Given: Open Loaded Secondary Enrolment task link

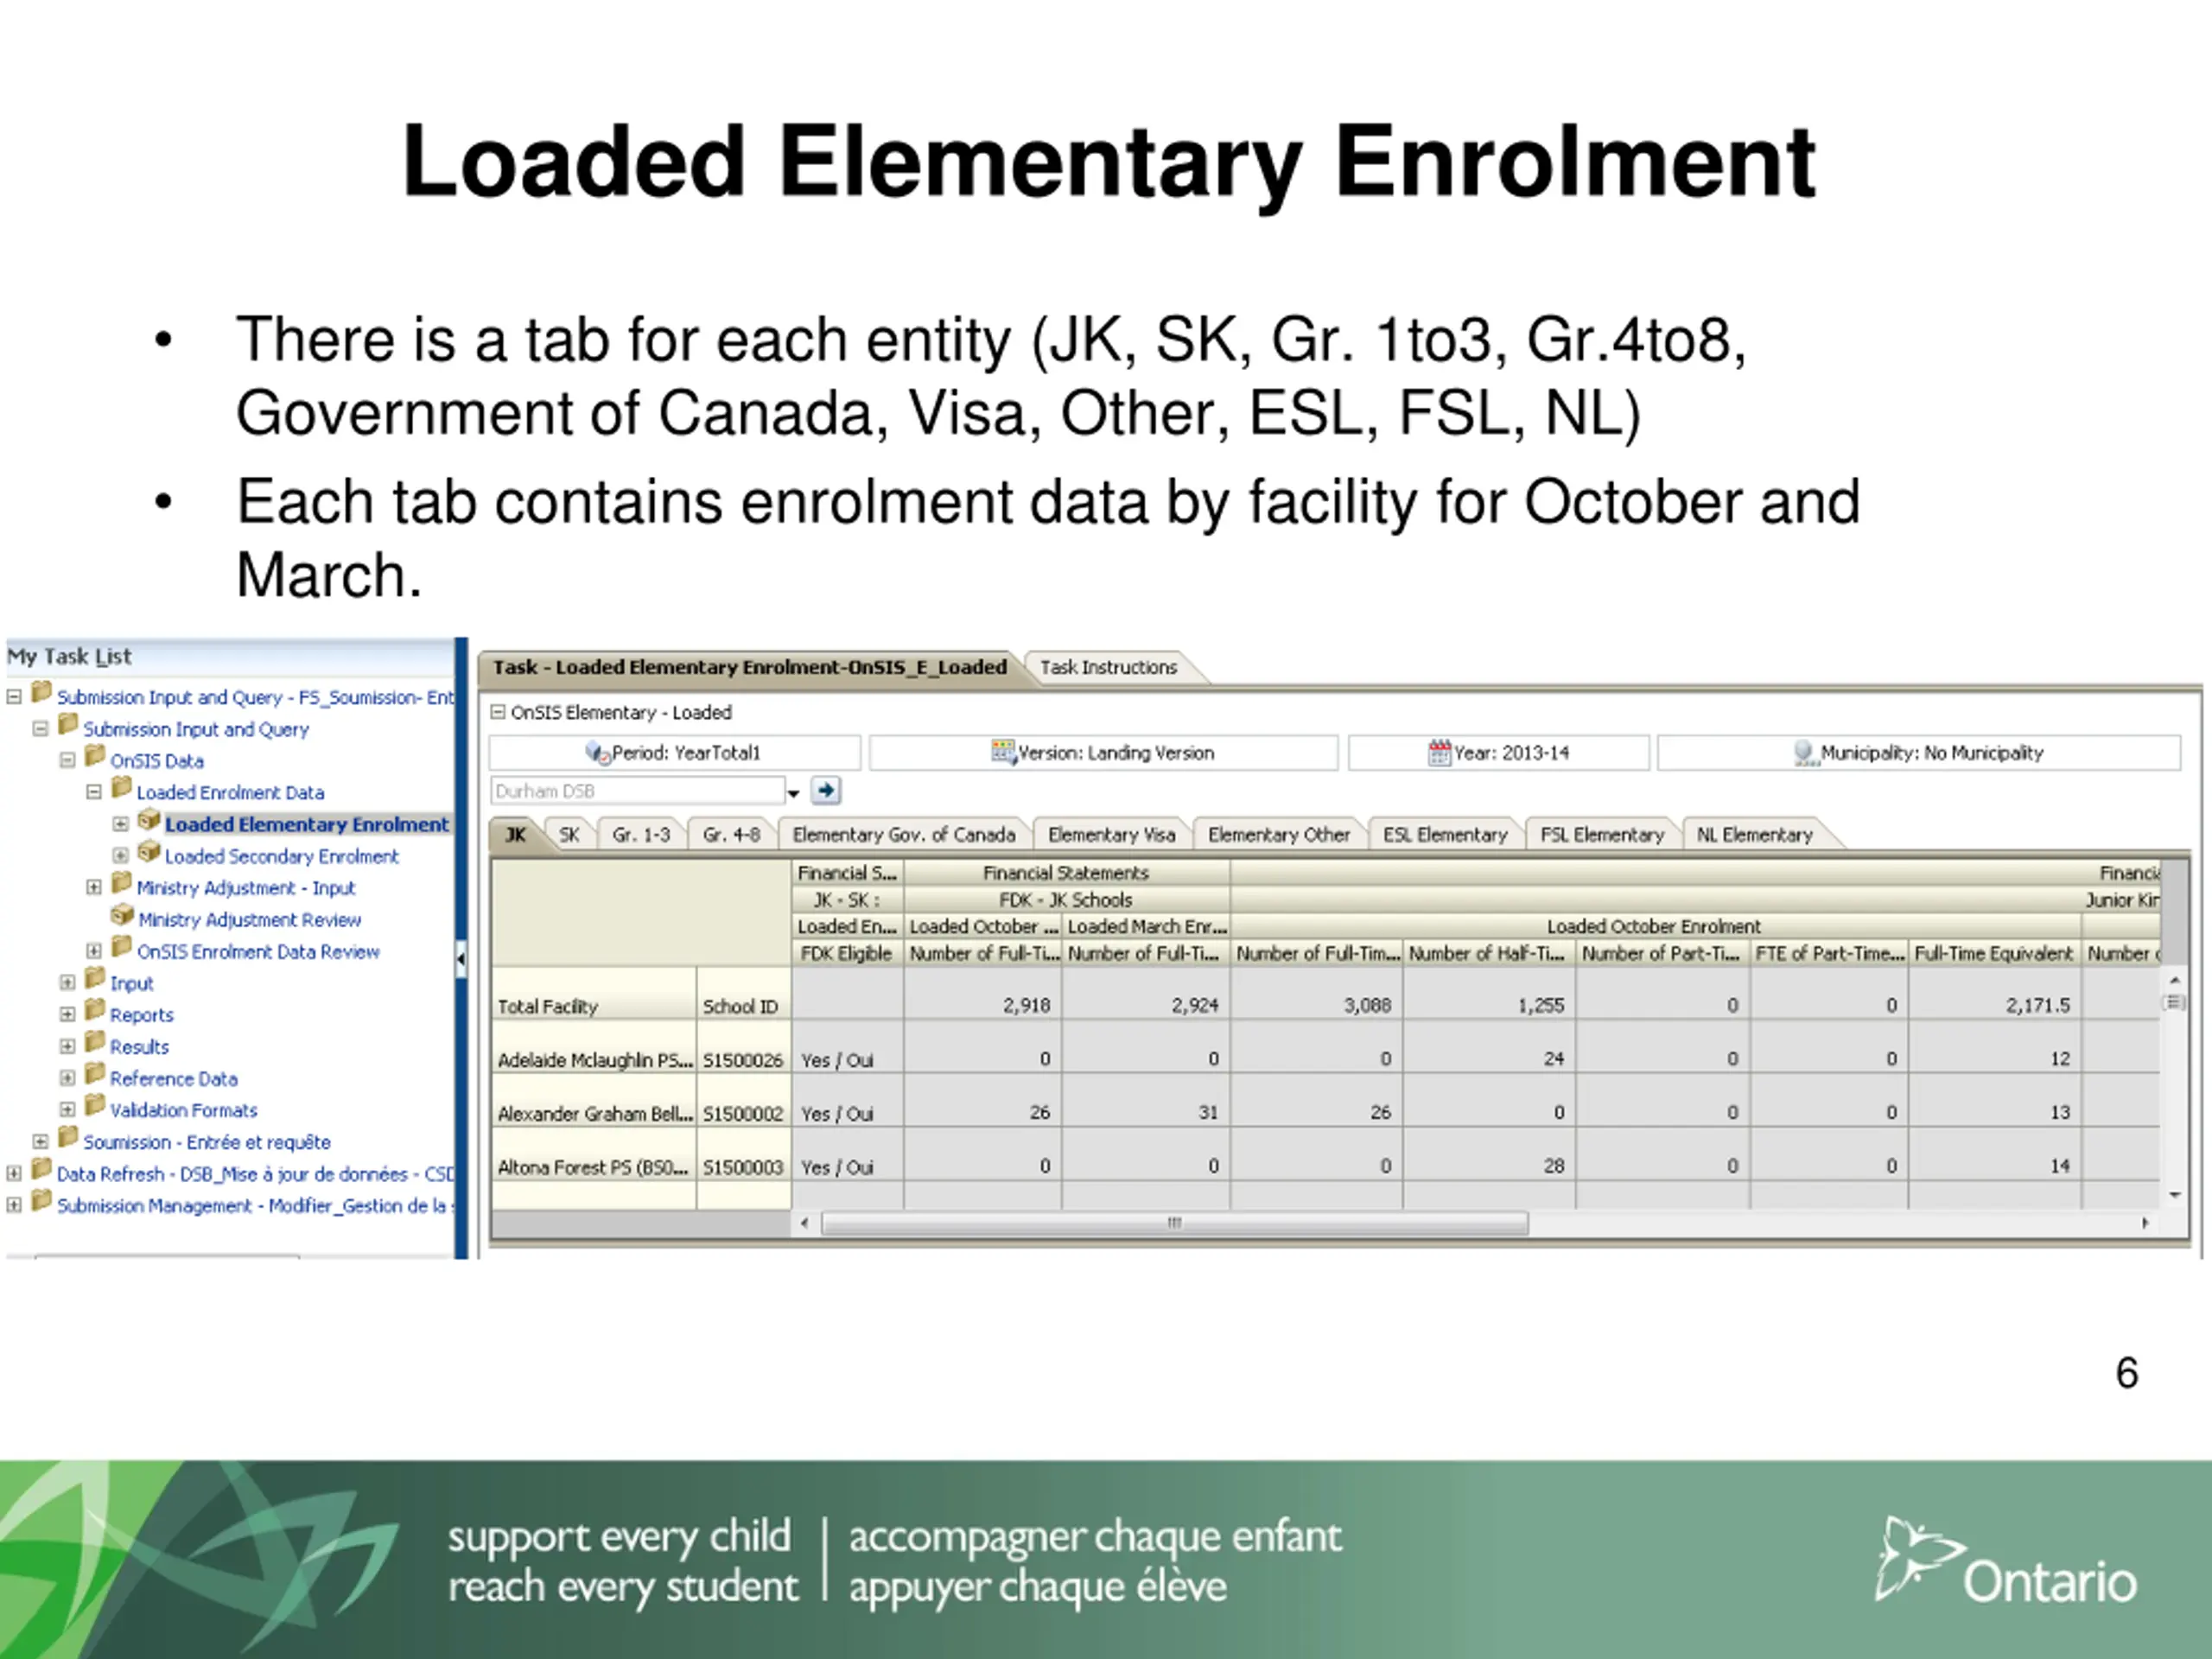Looking at the screenshot, I should pyautogui.click(x=281, y=856).
